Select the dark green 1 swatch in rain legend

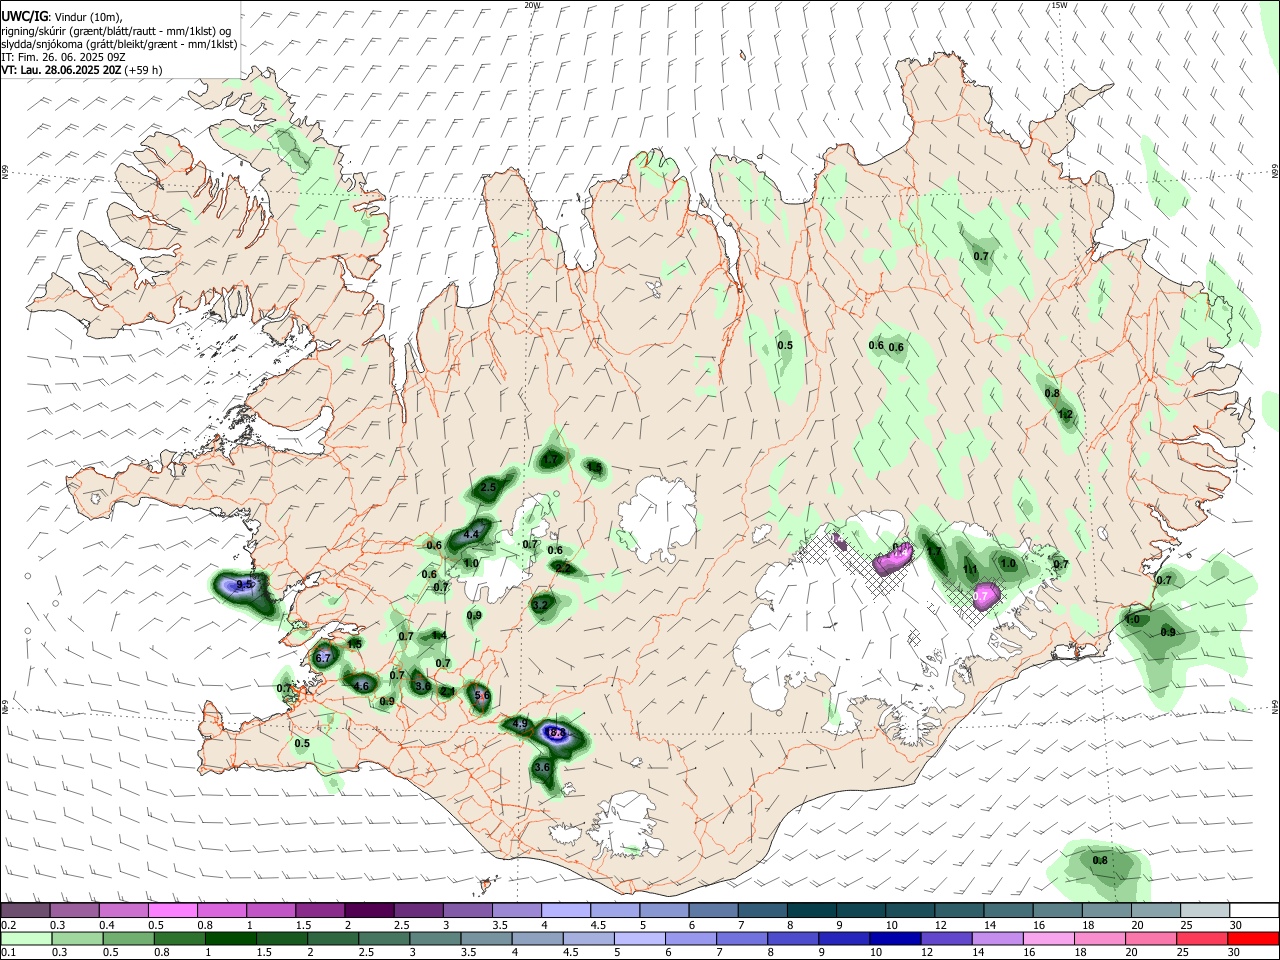click(x=231, y=938)
